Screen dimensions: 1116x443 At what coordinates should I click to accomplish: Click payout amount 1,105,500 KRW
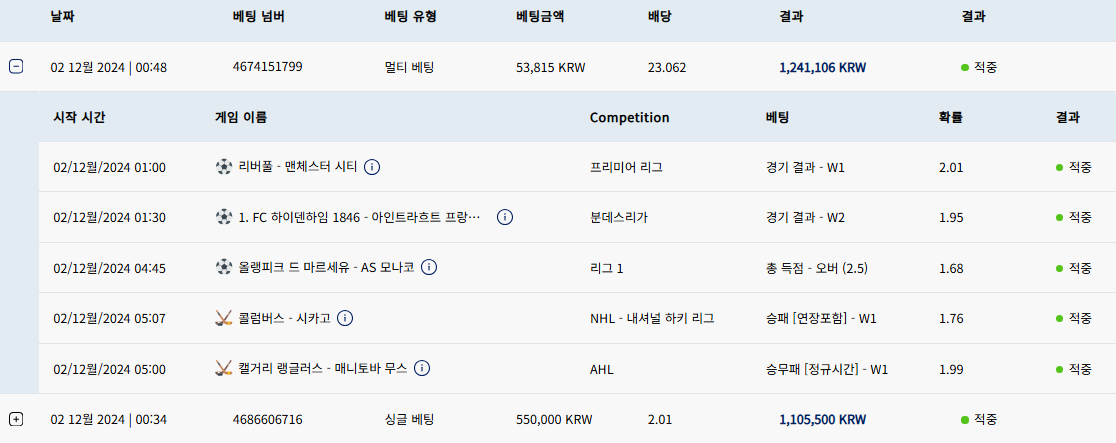(x=823, y=420)
